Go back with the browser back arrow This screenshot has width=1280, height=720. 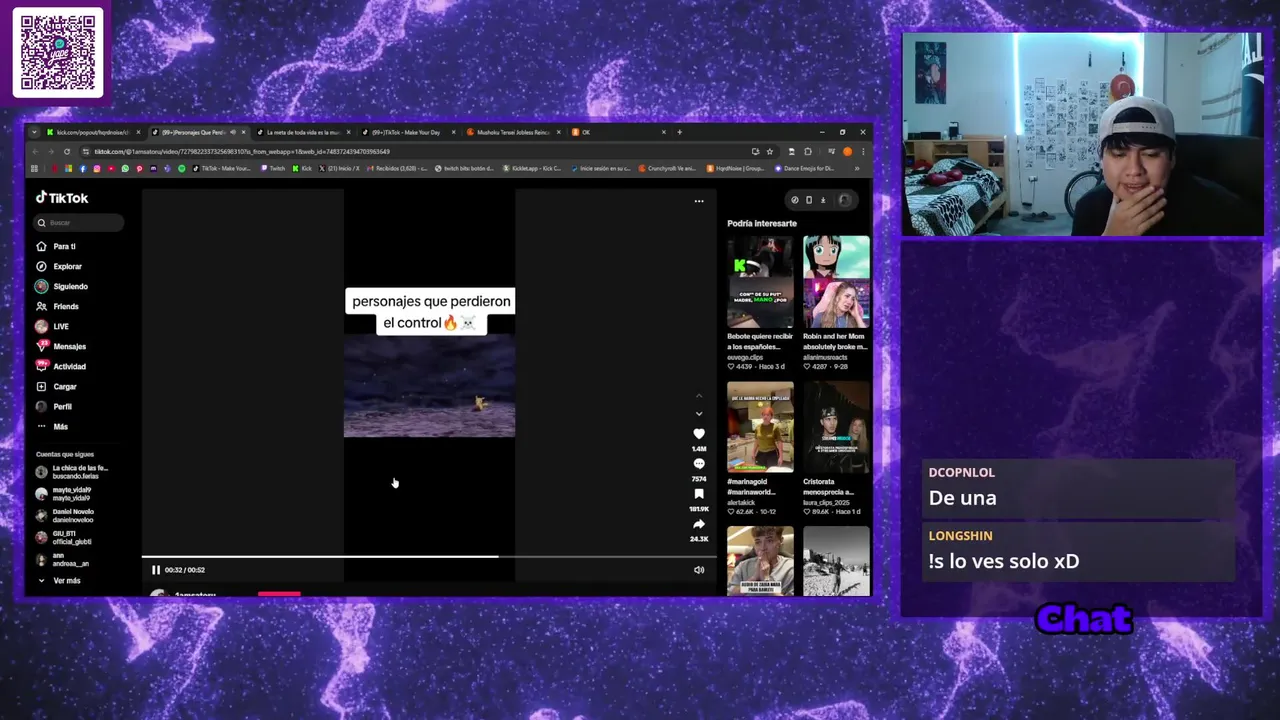[x=36, y=151]
